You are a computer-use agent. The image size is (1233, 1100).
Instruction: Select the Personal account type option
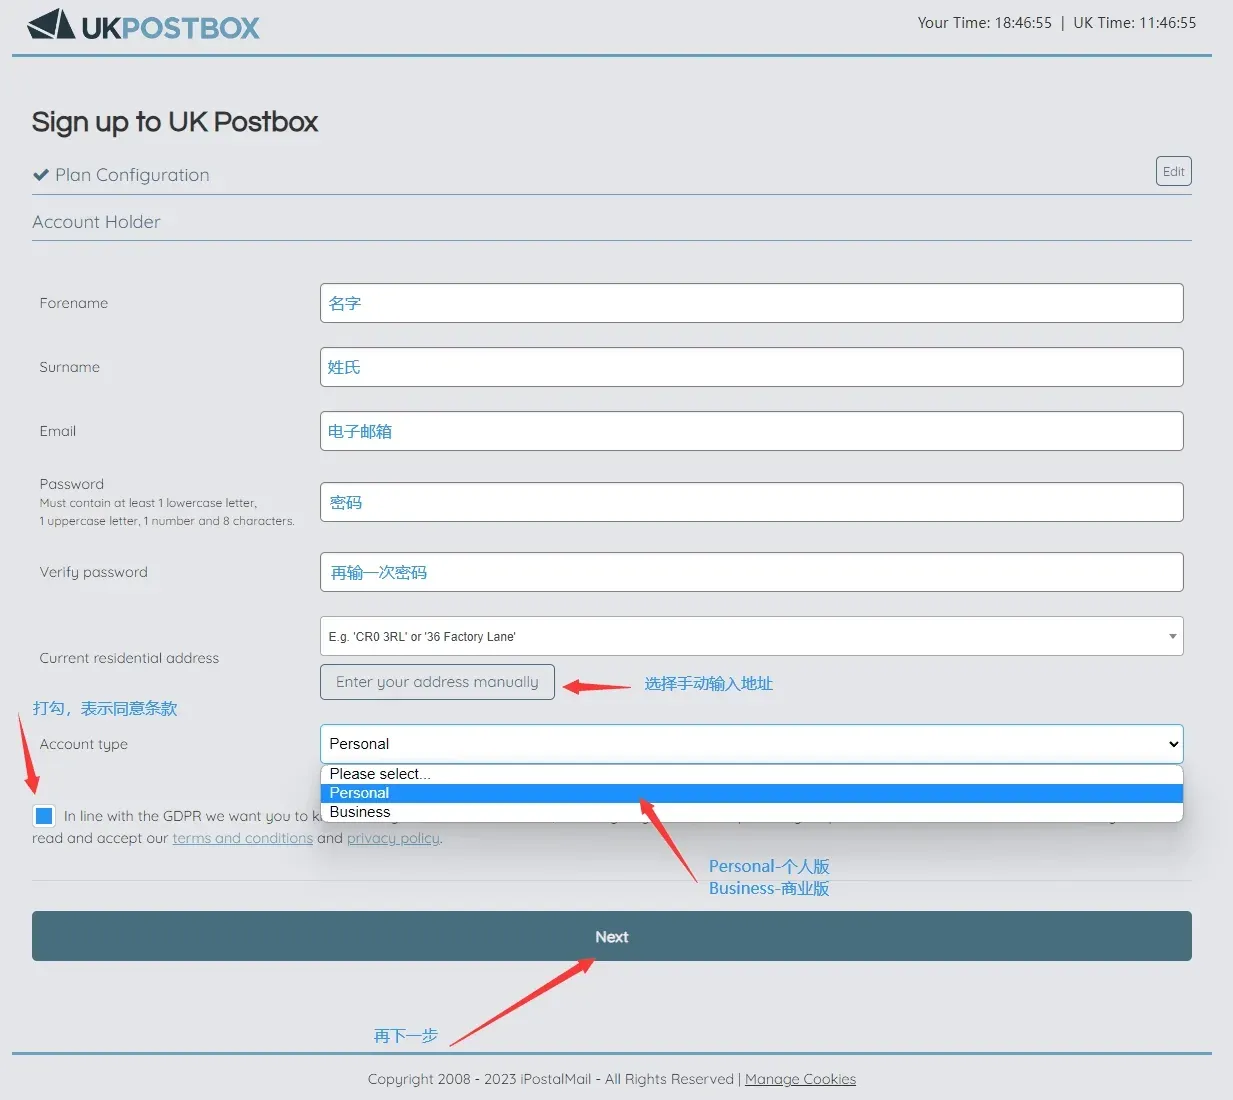click(751, 793)
